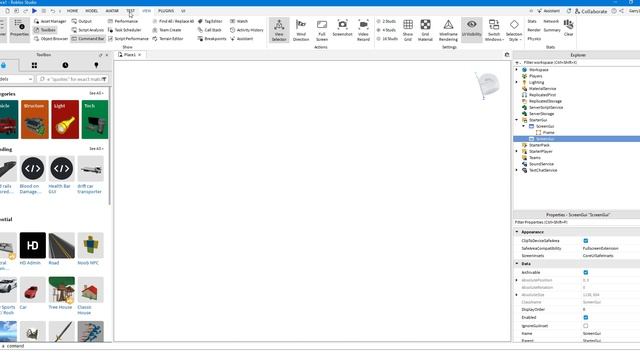Show the Output window
The width and height of the screenshot is (640, 360).
tap(82, 21)
